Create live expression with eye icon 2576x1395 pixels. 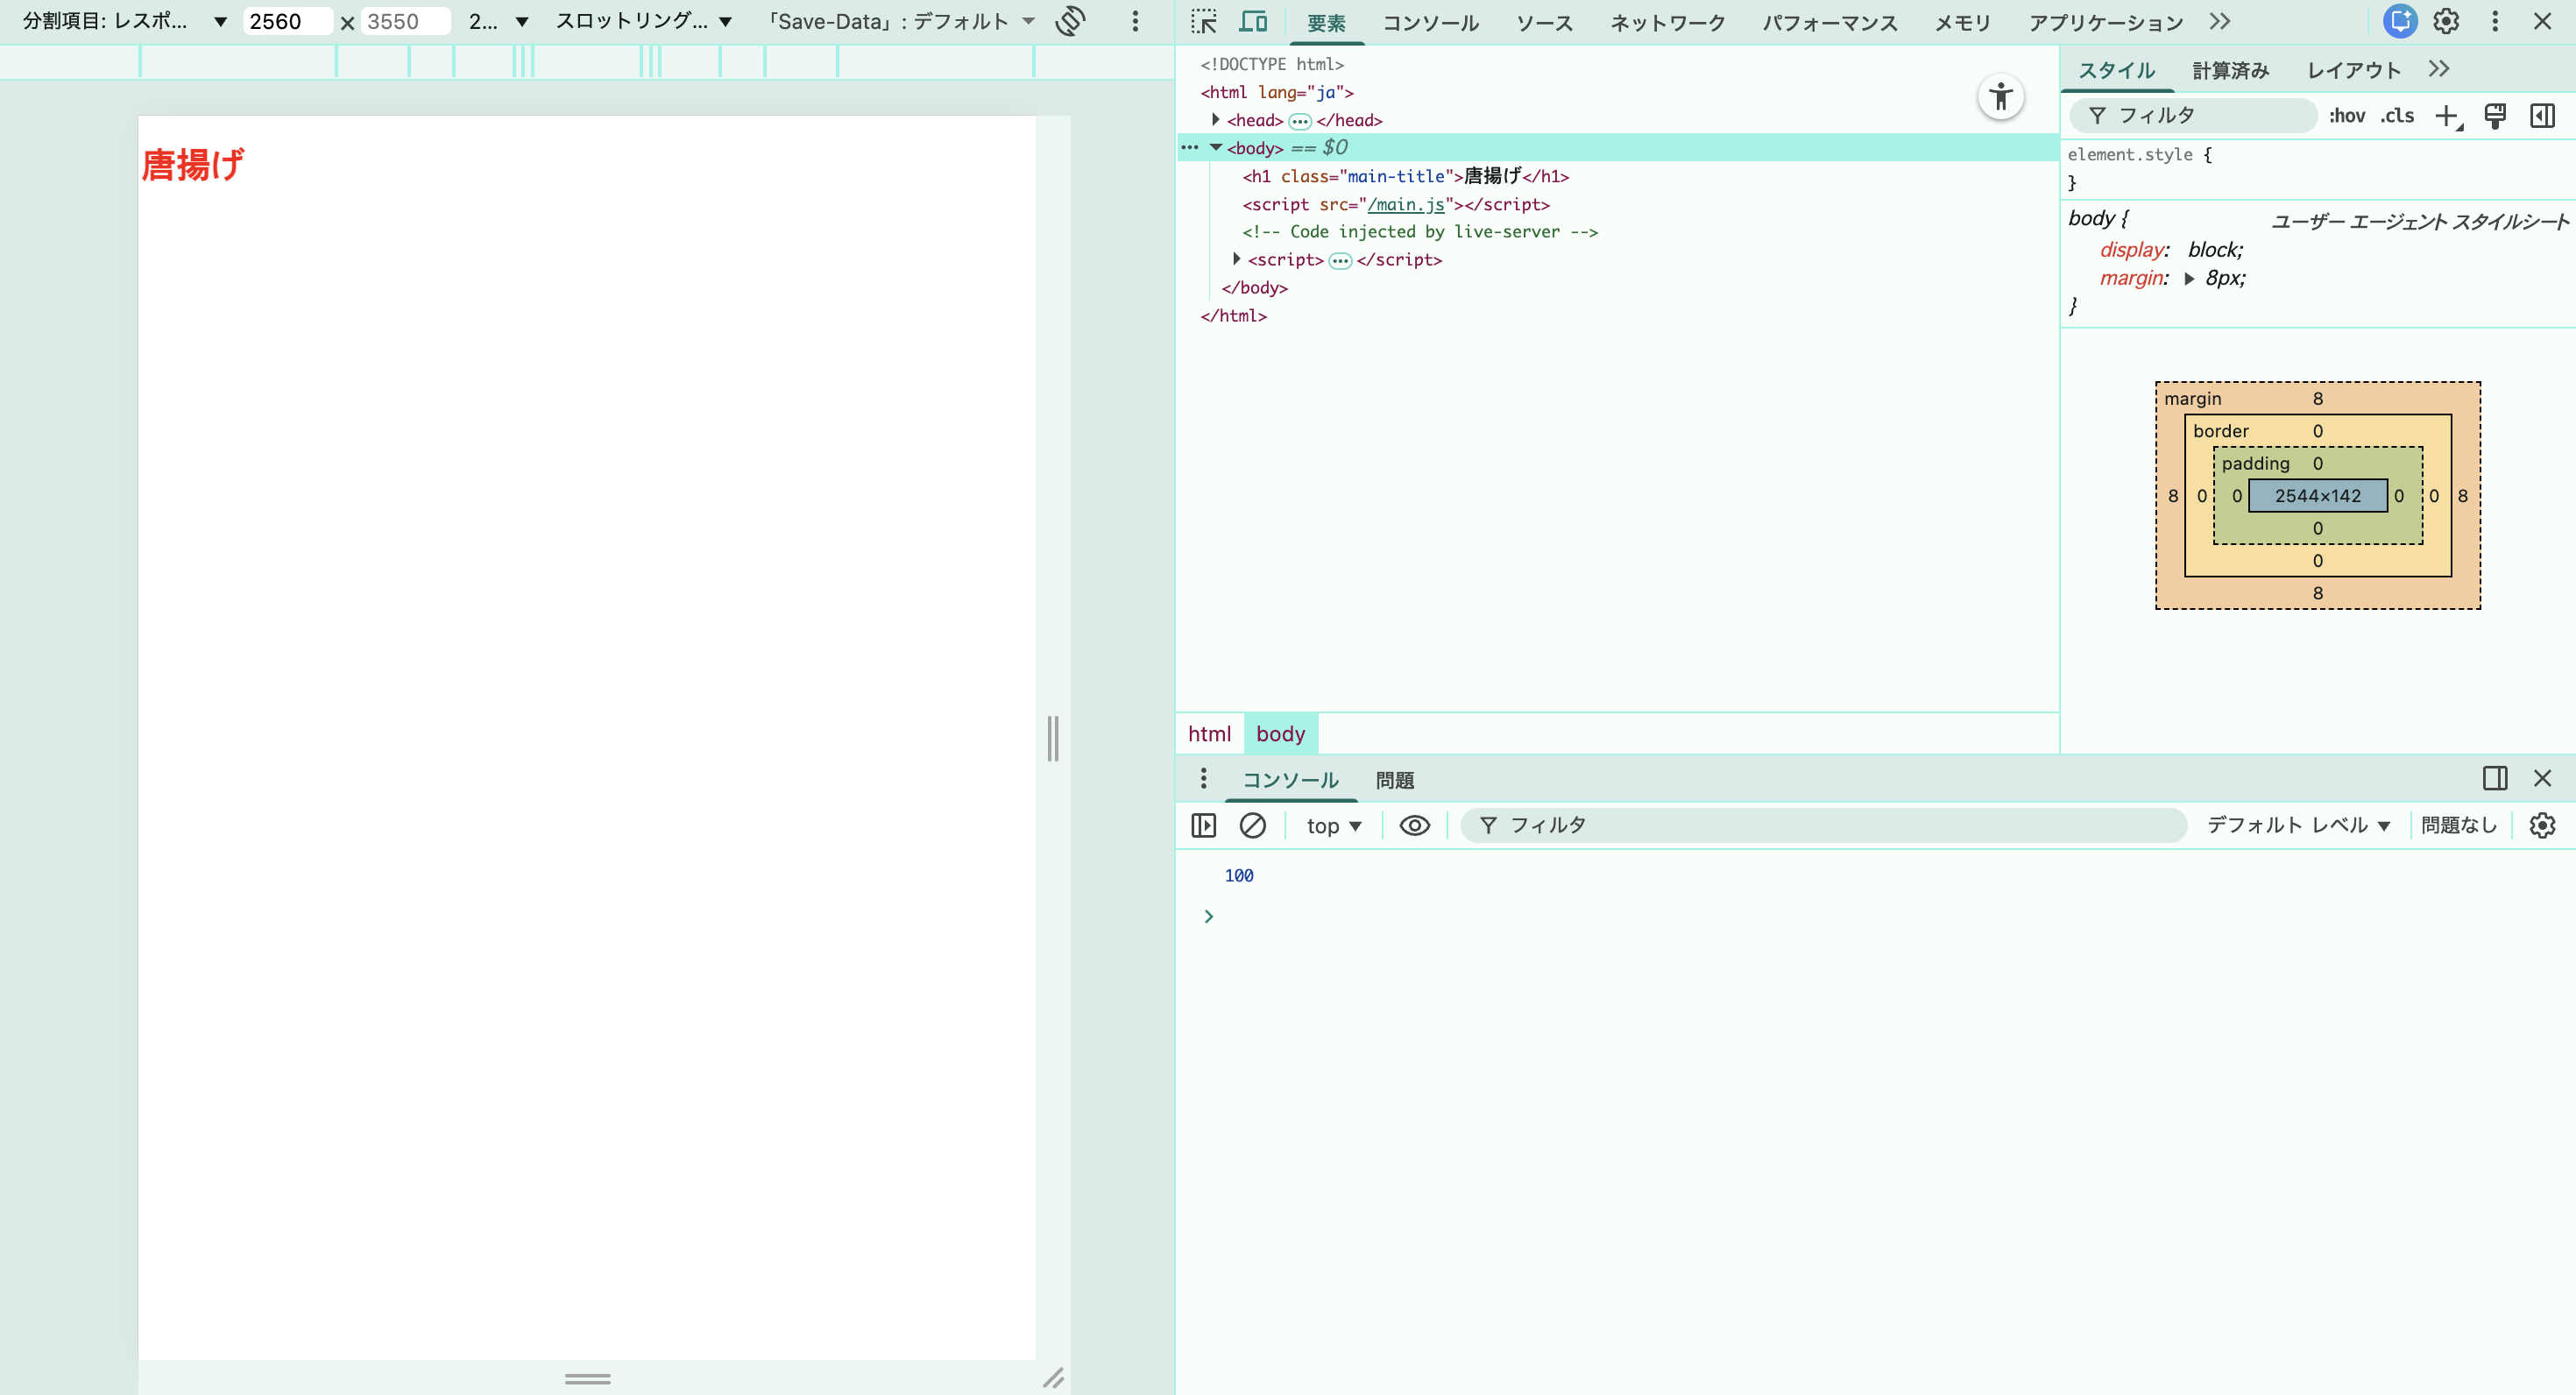[1414, 825]
